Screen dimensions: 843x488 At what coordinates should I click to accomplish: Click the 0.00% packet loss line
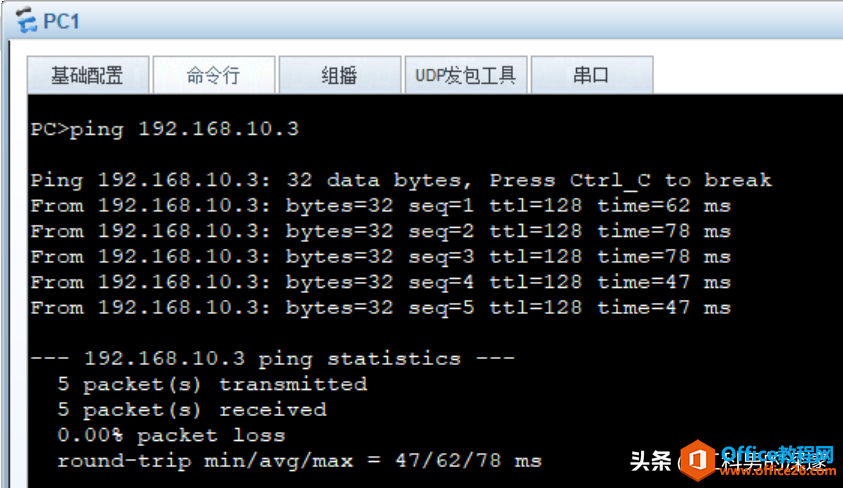171,435
